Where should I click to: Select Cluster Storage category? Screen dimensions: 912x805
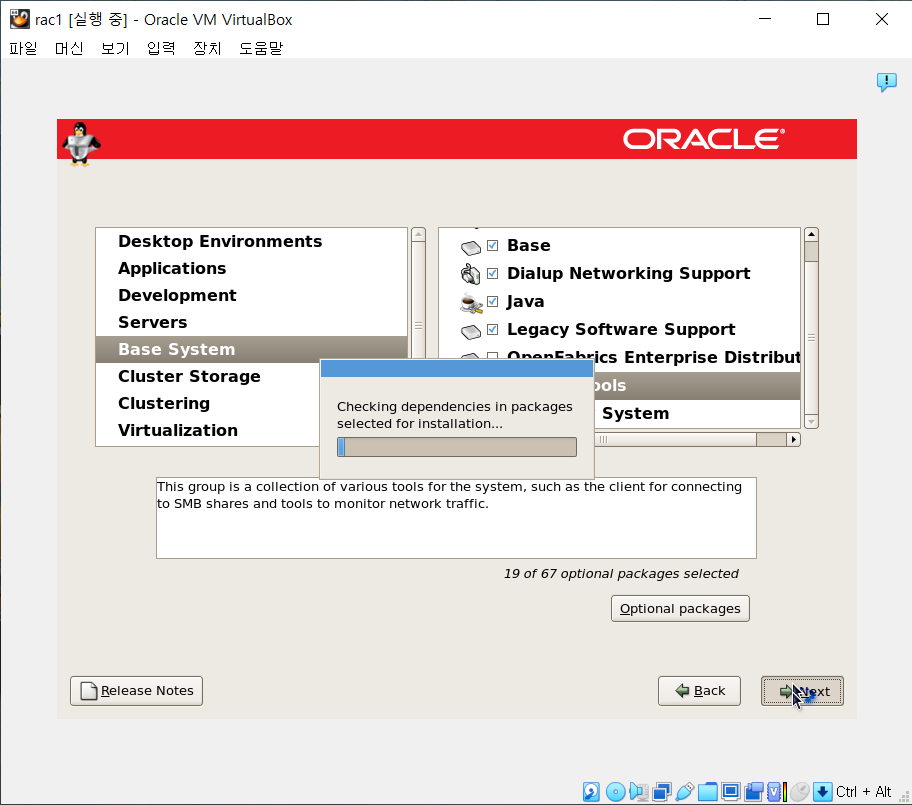tap(208, 376)
